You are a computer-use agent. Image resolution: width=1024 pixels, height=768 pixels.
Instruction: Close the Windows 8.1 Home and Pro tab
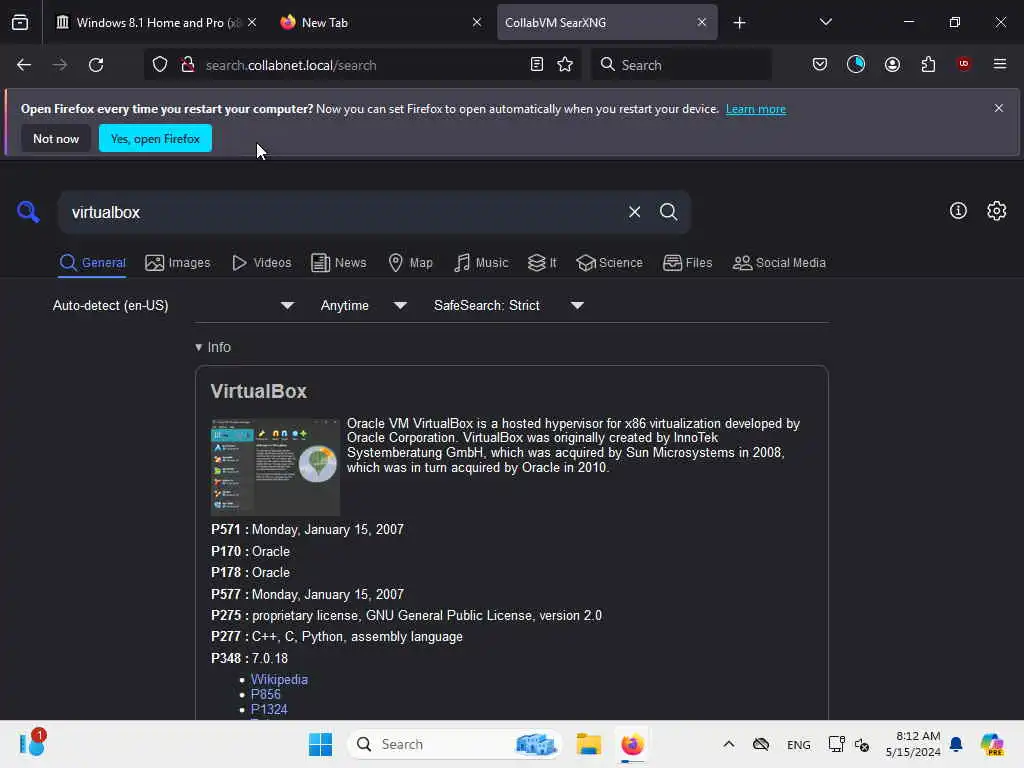[x=252, y=22]
